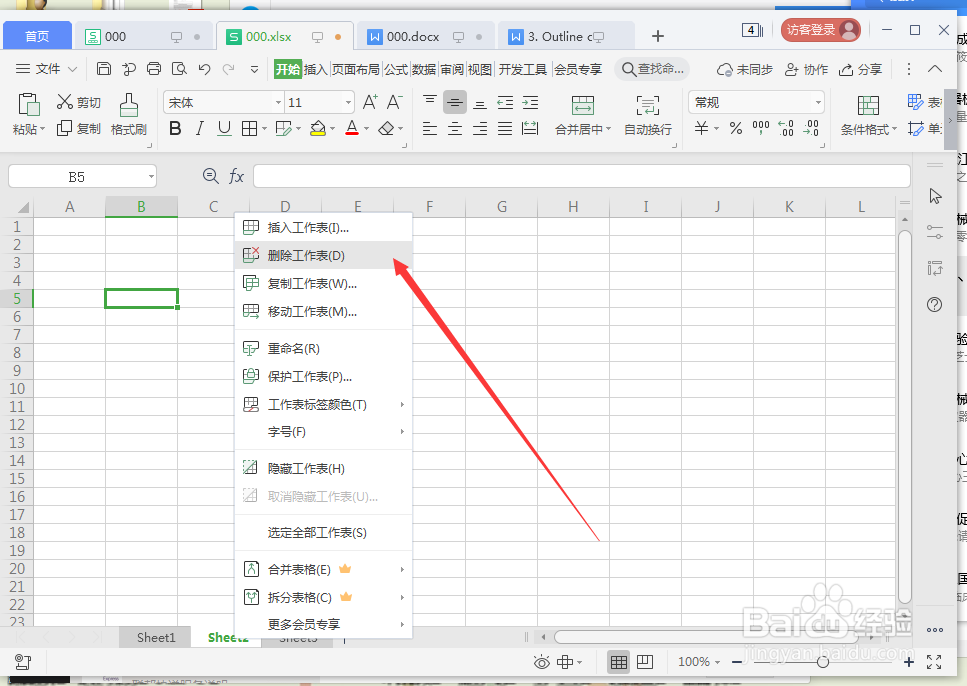This screenshot has width=967, height=686.
Task: Toggle italic formatting
Action: (197, 129)
